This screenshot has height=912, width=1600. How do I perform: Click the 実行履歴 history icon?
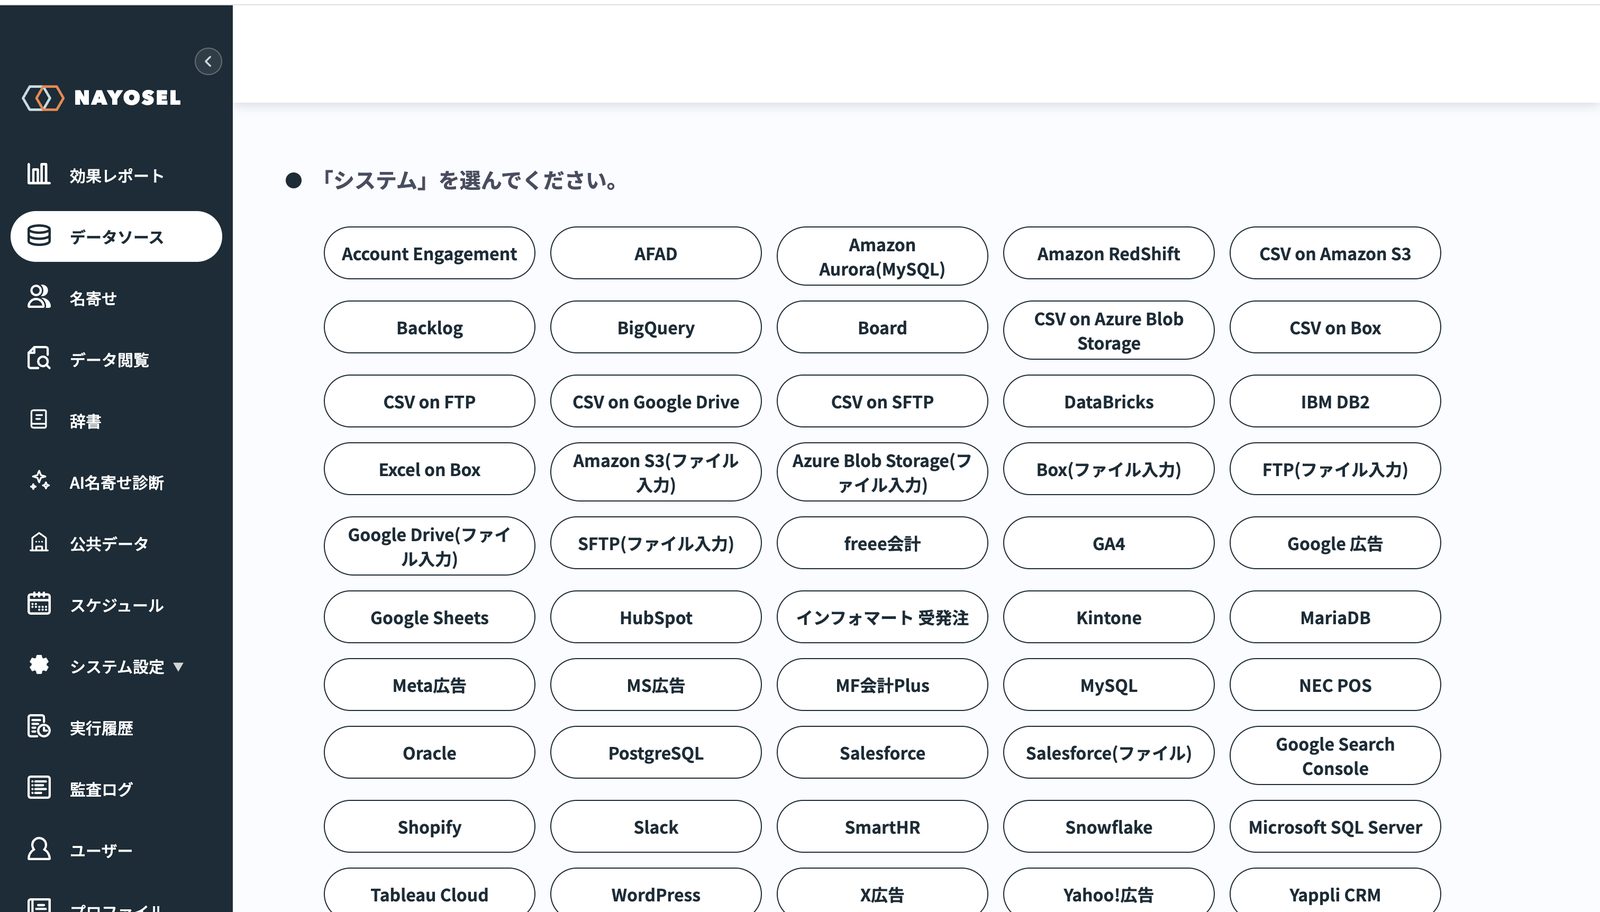(38, 726)
